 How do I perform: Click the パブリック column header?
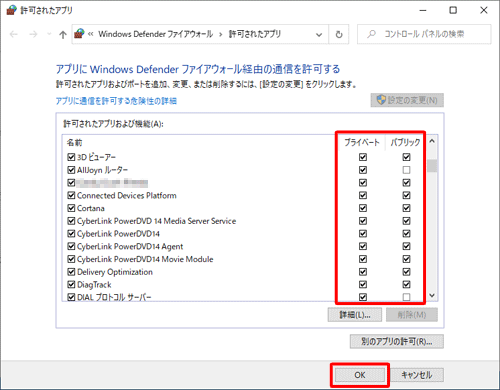[405, 143]
